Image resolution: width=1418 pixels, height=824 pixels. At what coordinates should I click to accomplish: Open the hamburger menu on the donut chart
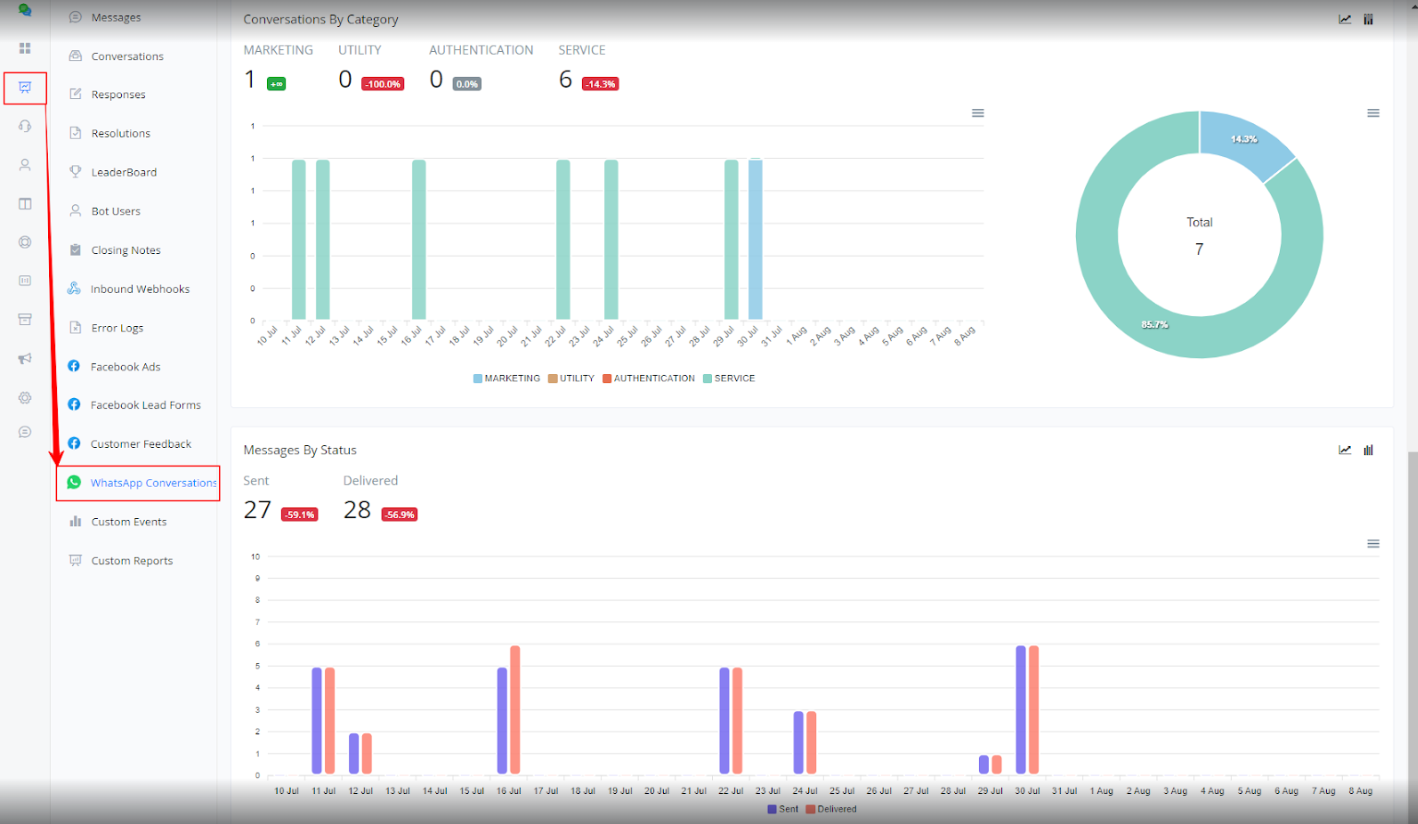1373,113
